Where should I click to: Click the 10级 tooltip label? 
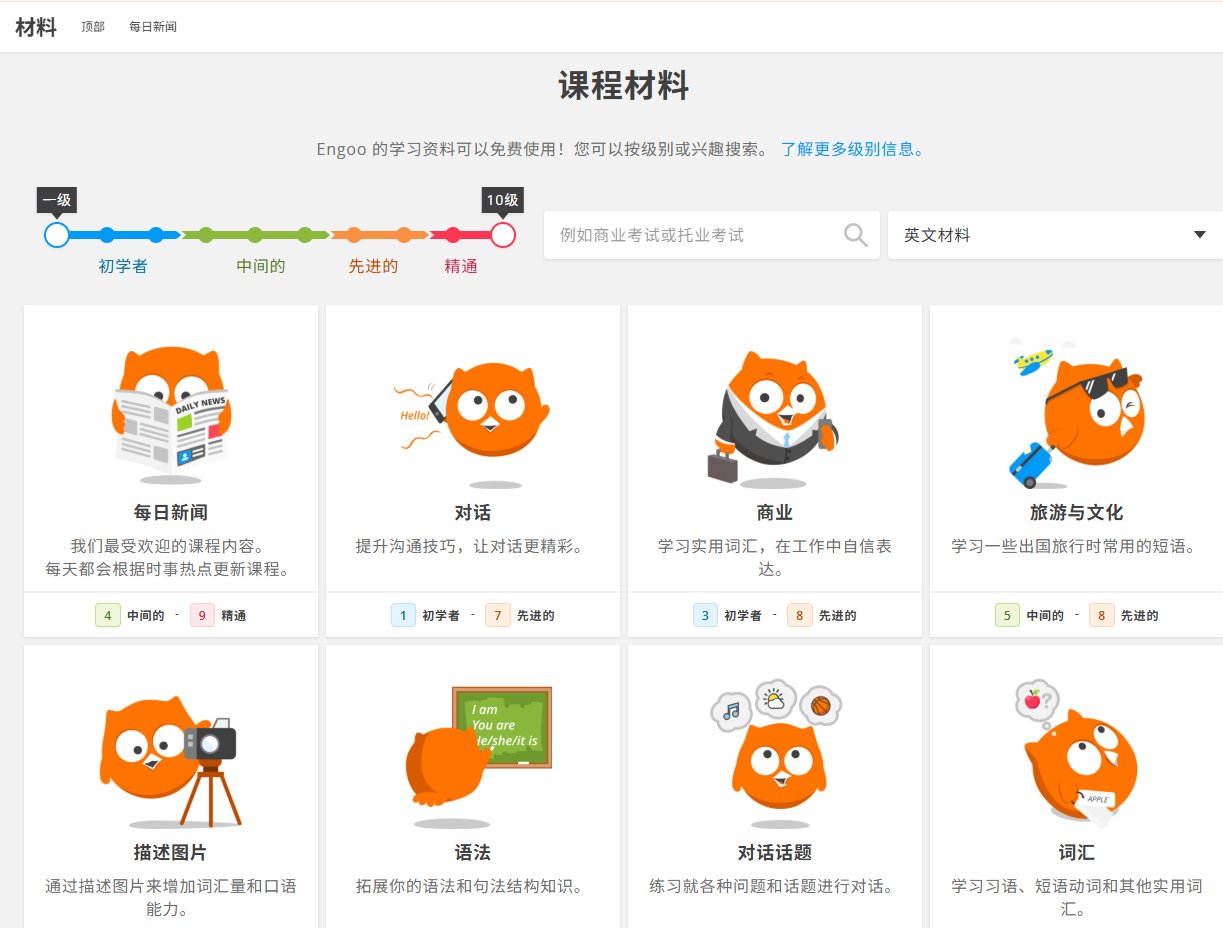coord(502,199)
